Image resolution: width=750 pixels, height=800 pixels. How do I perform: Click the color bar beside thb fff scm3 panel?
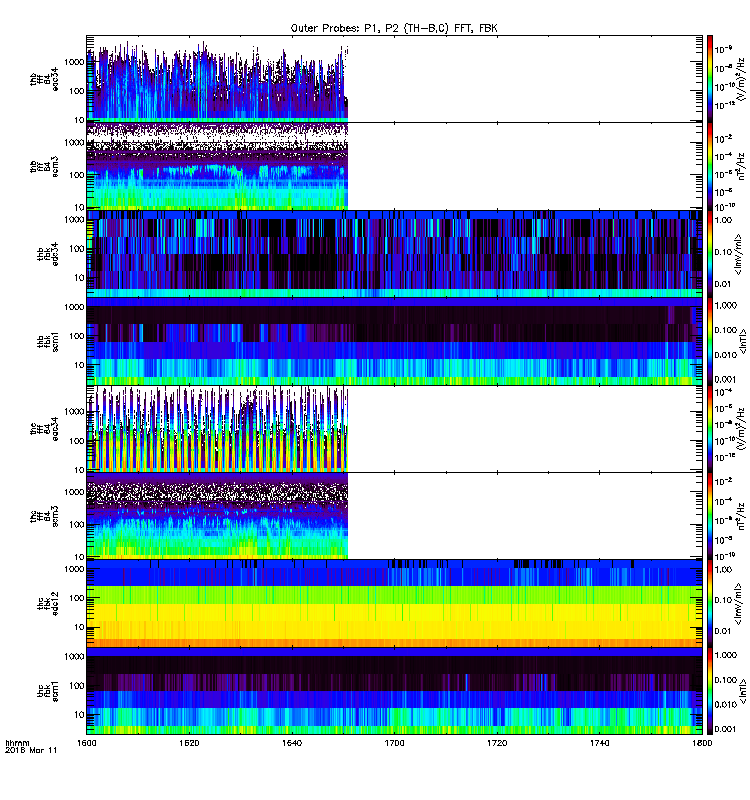click(710, 166)
